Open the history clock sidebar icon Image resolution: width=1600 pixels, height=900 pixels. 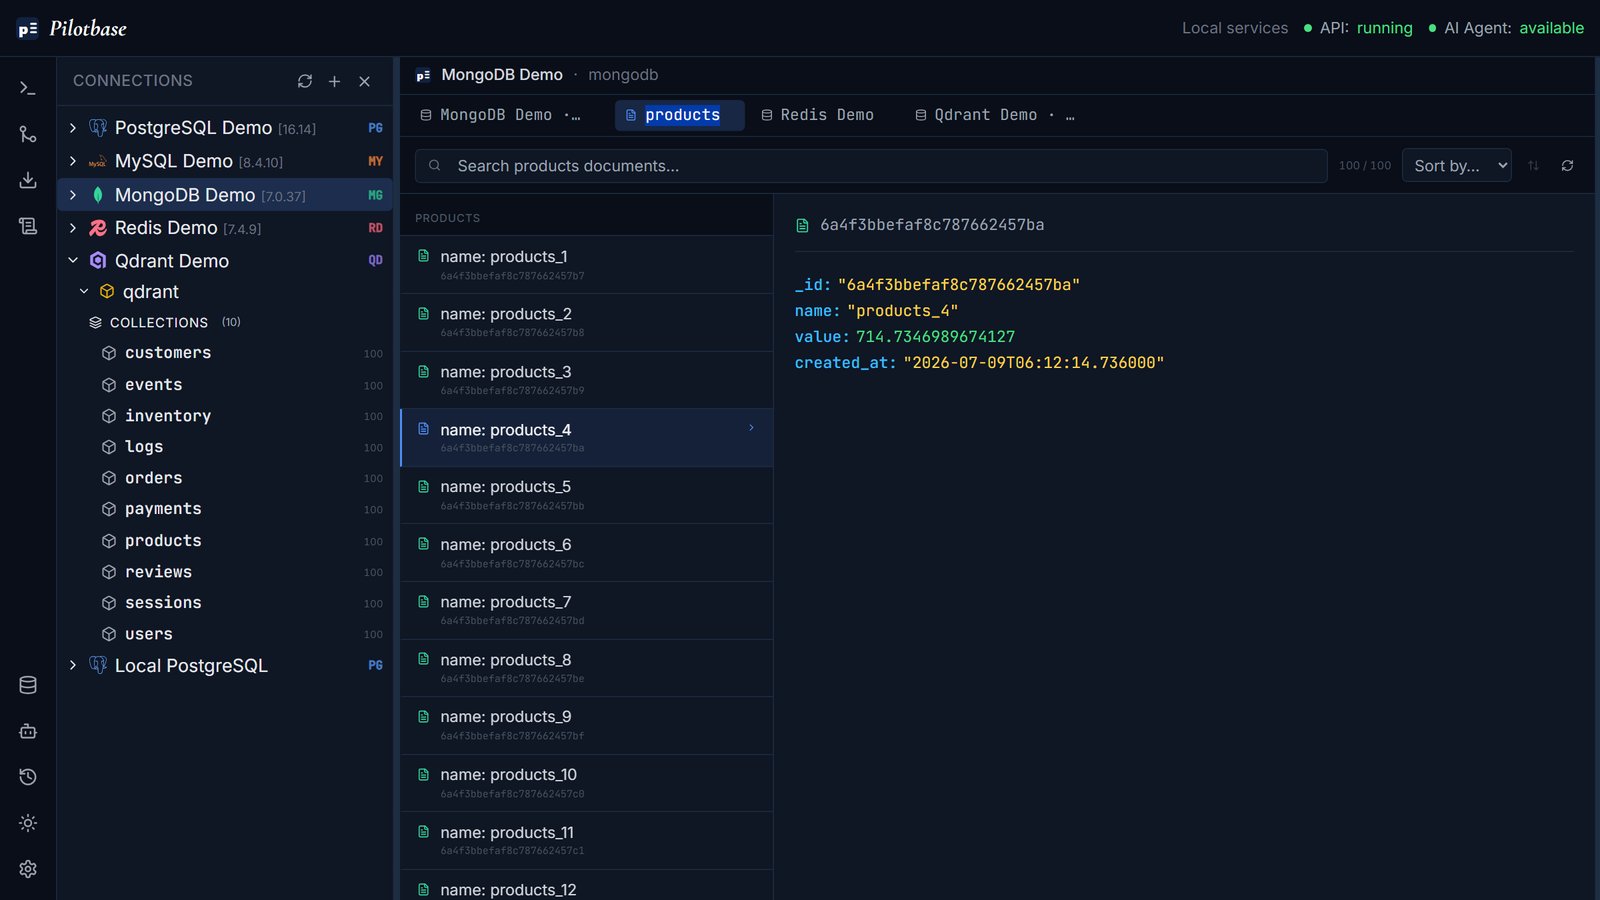[x=28, y=777]
